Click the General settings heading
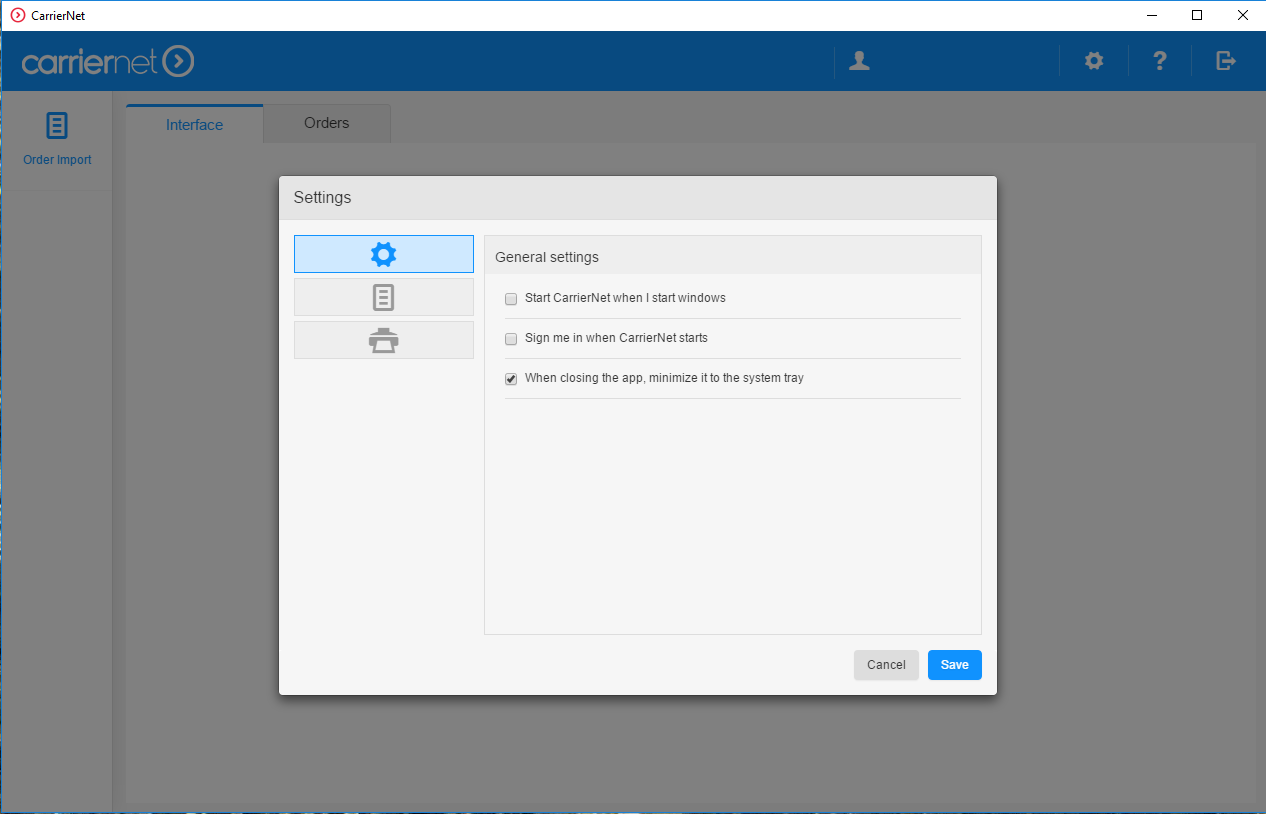The image size is (1266, 814). (x=547, y=257)
